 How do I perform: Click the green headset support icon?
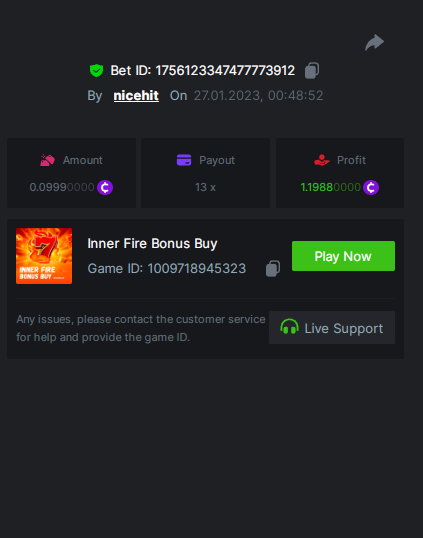(x=289, y=327)
